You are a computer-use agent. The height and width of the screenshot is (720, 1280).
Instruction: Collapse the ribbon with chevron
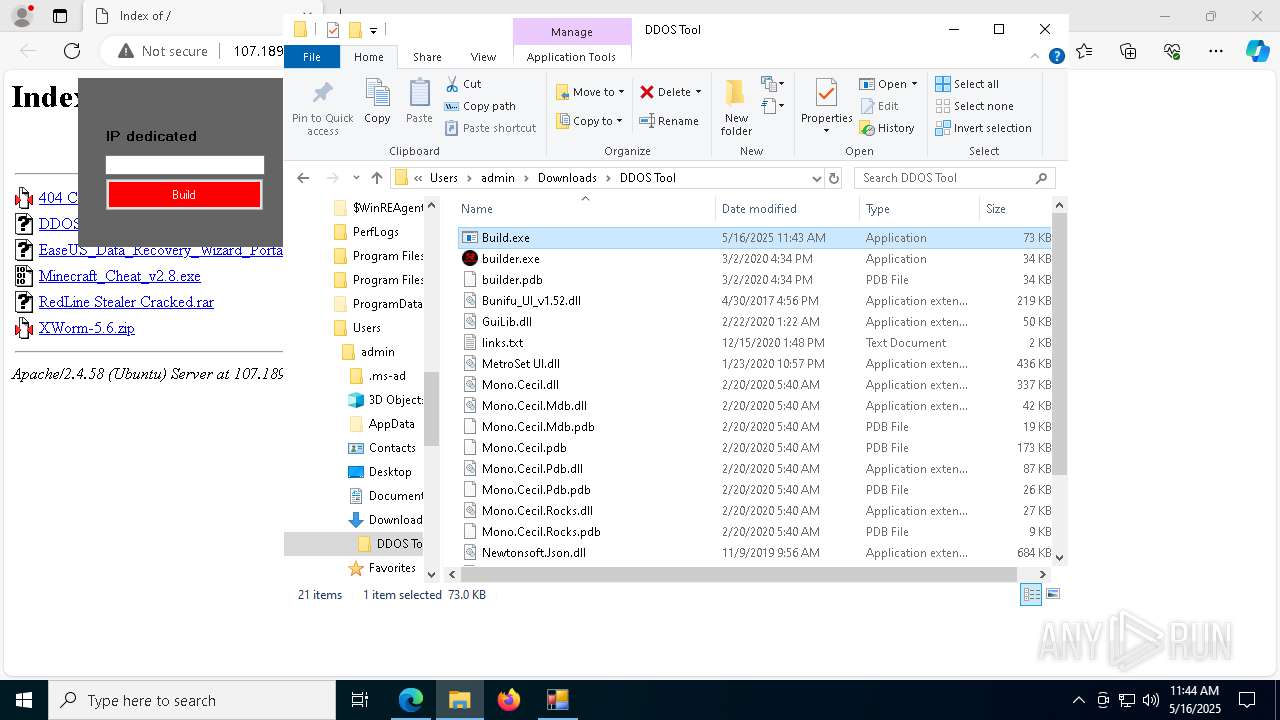tap(1036, 57)
